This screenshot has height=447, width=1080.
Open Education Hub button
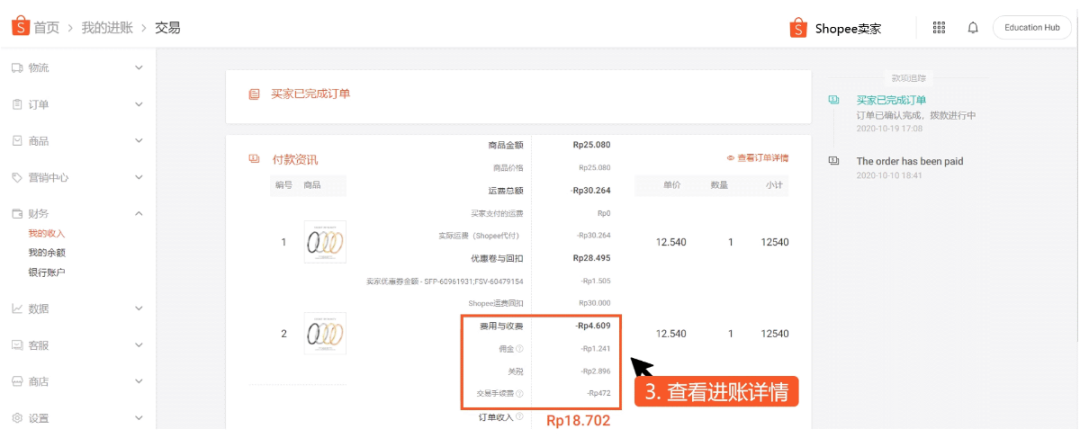pos(1032,28)
